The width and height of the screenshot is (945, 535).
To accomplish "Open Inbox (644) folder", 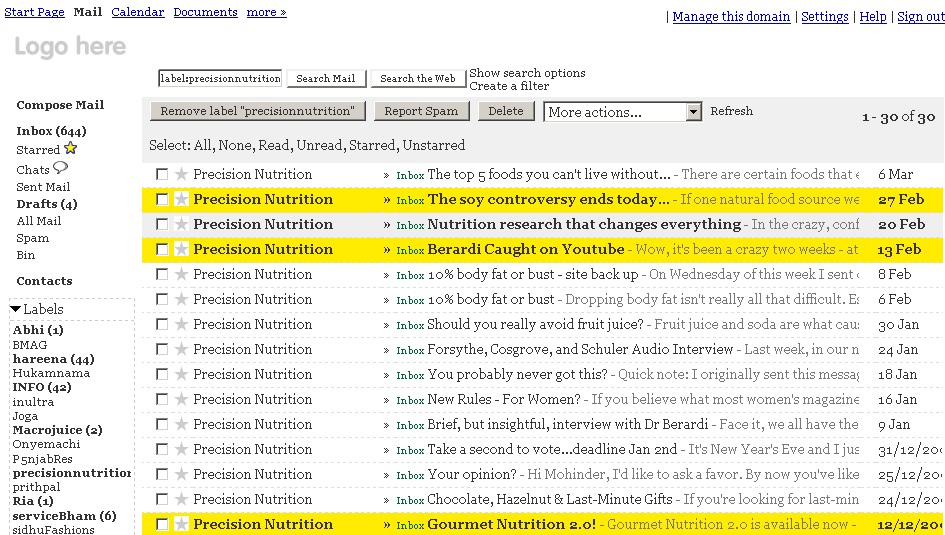I will pyautogui.click(x=51, y=131).
